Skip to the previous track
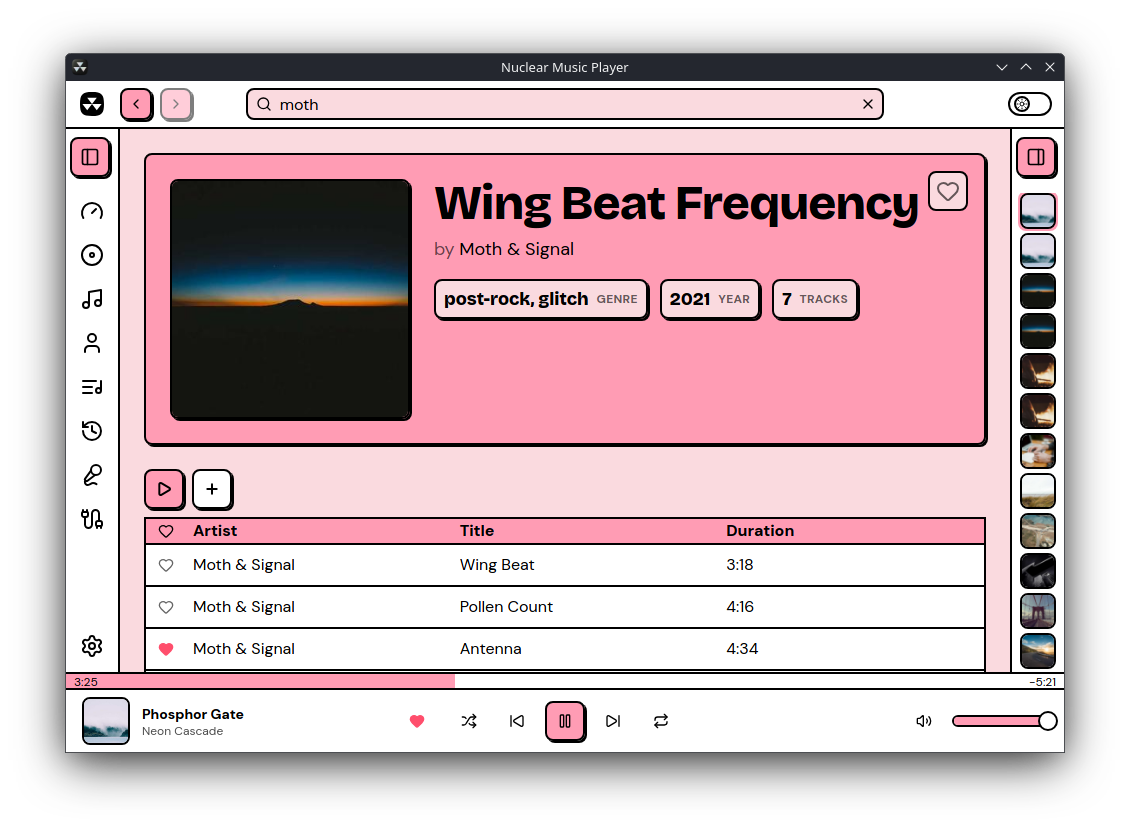The image size is (1130, 830). coord(517,721)
